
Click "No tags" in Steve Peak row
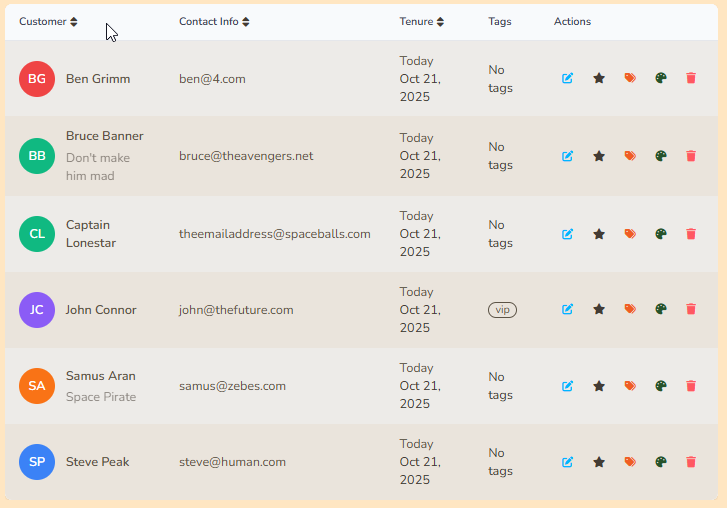tap(500, 462)
